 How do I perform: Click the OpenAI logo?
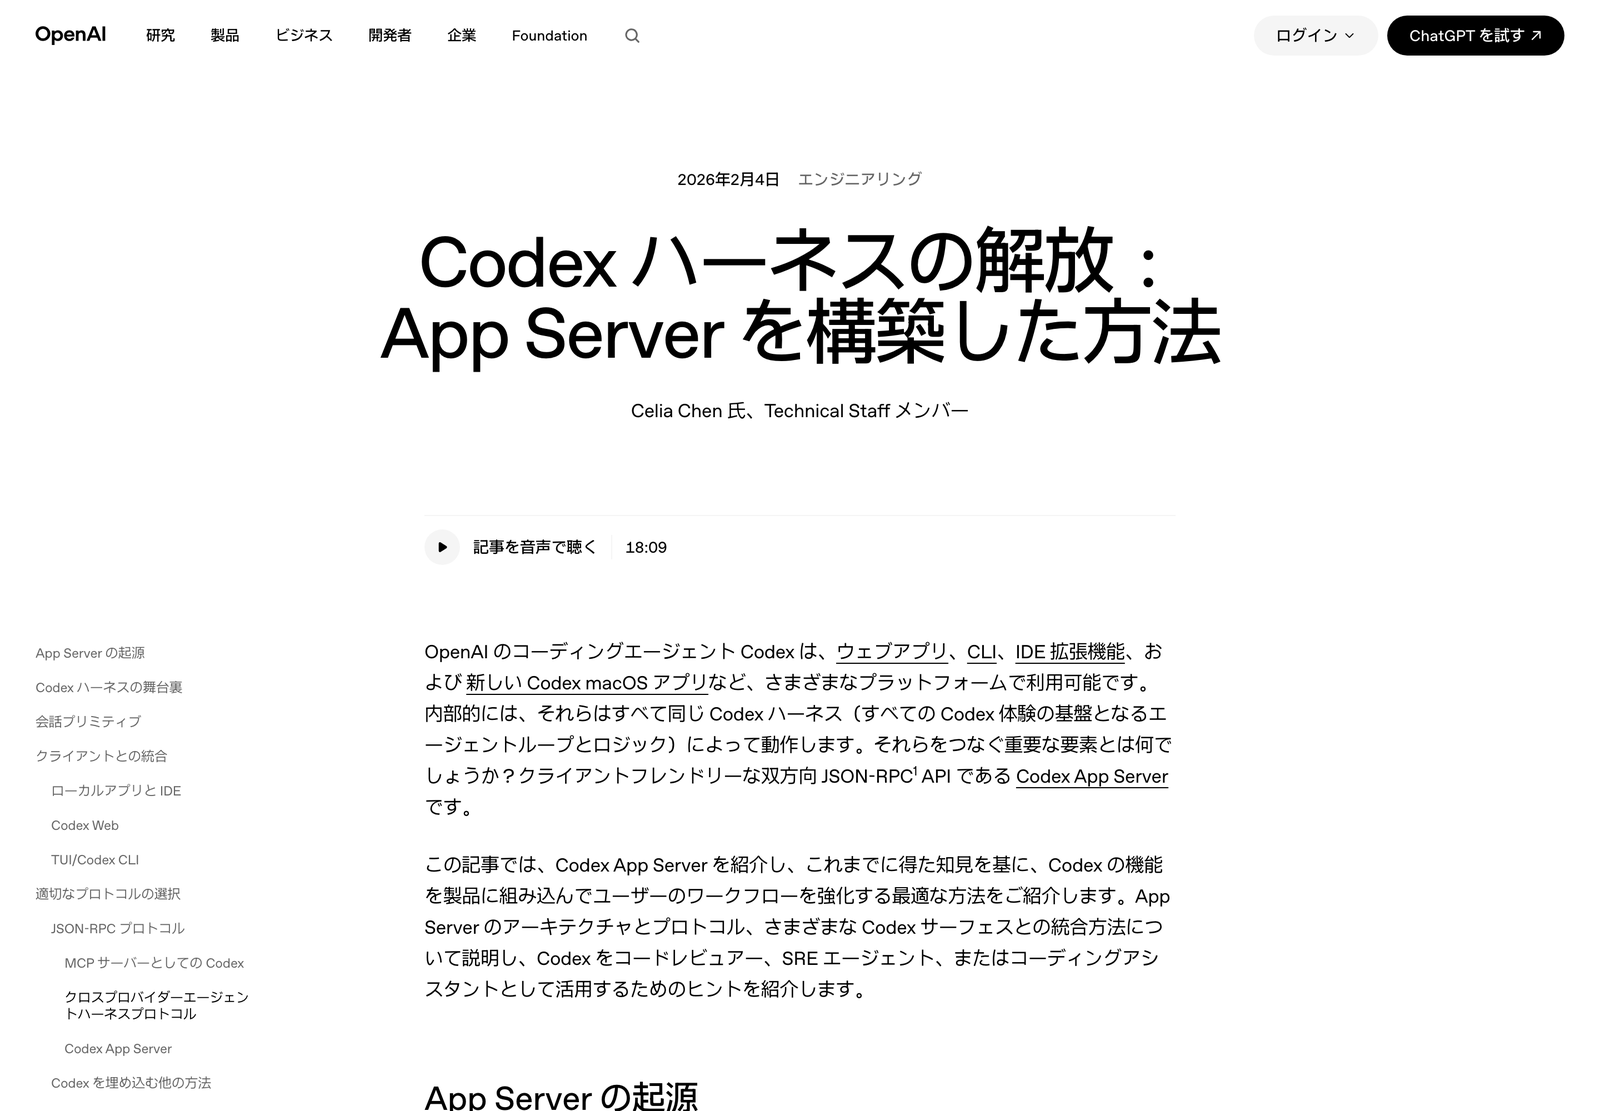pos(70,34)
